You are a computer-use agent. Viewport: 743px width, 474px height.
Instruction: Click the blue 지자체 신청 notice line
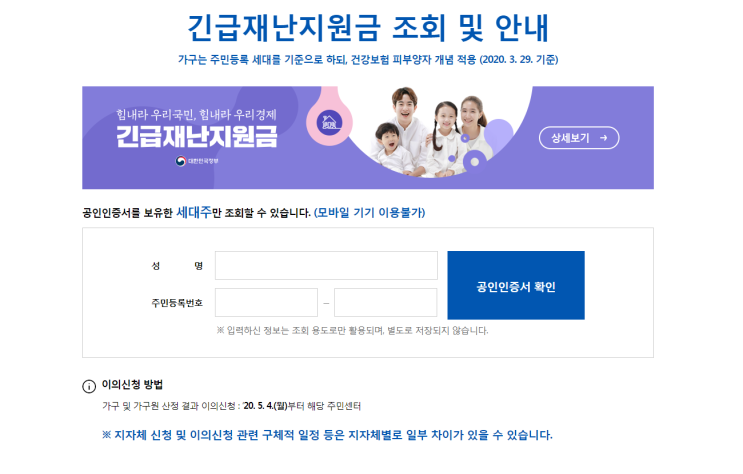tap(327, 435)
